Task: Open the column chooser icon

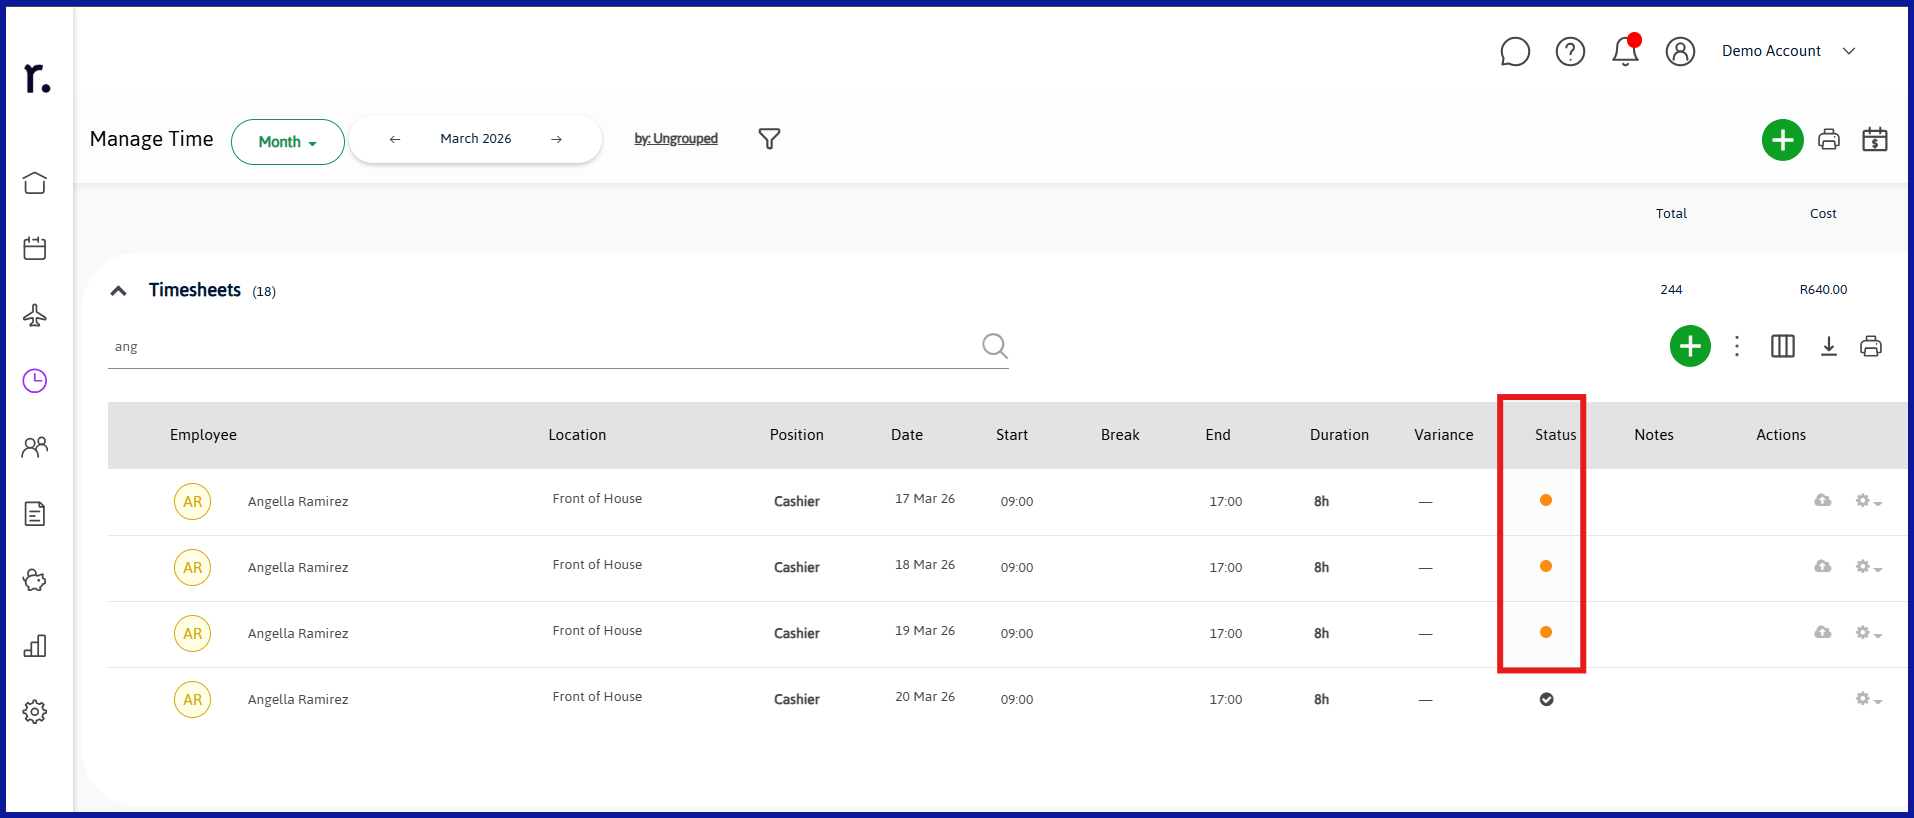Action: (1783, 346)
